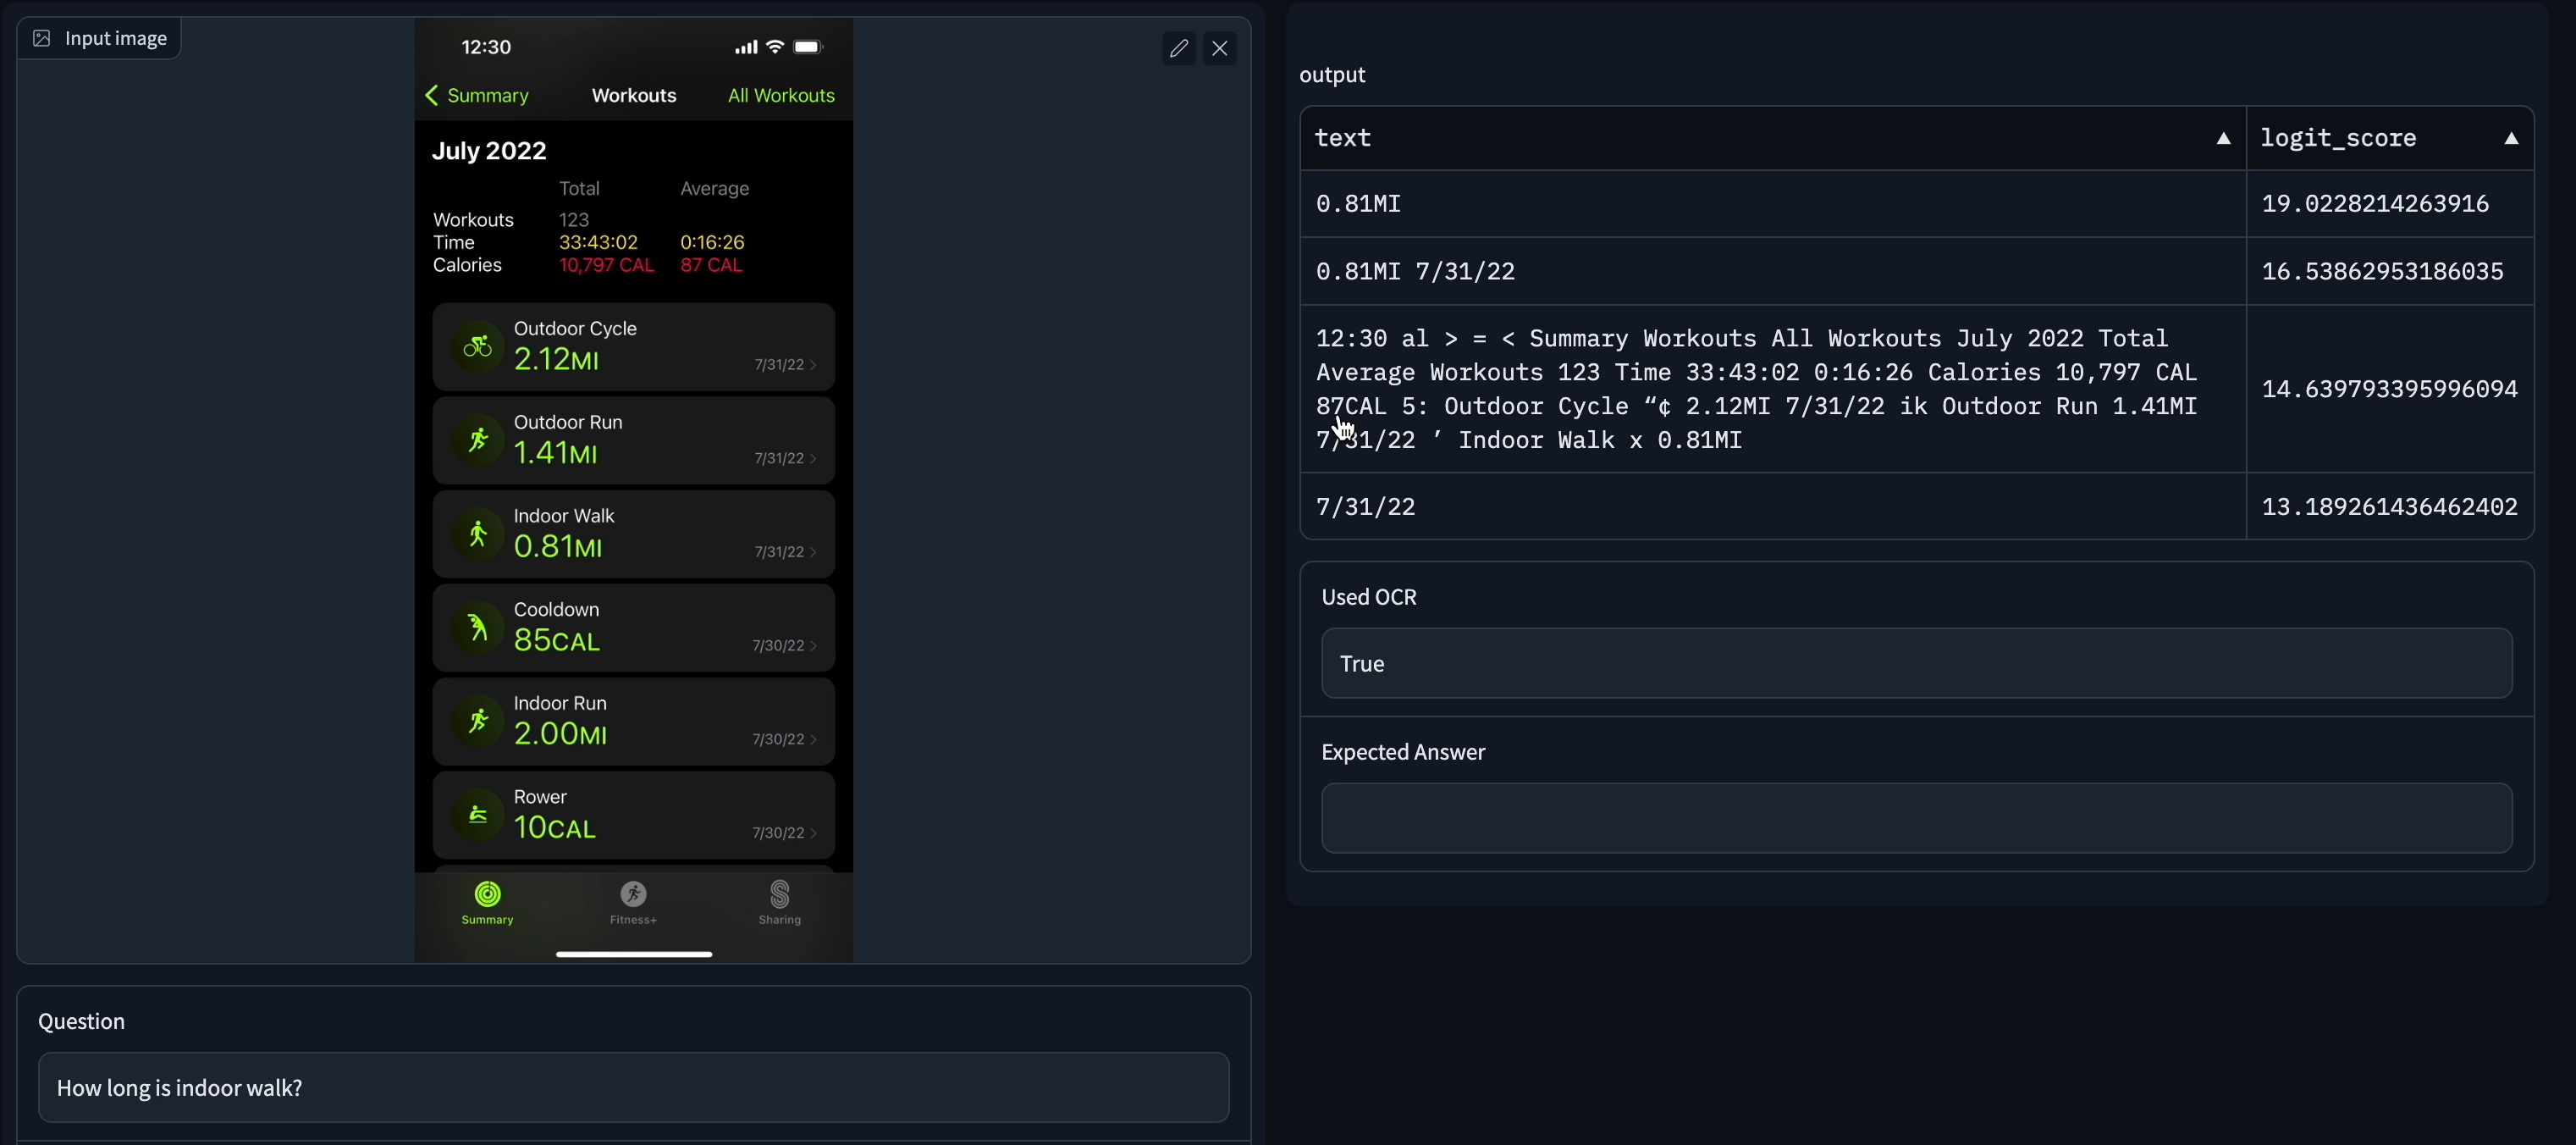Screen dimensions: 2576x1145
Task: Click the cellular signal bars icon
Action: (x=746, y=47)
